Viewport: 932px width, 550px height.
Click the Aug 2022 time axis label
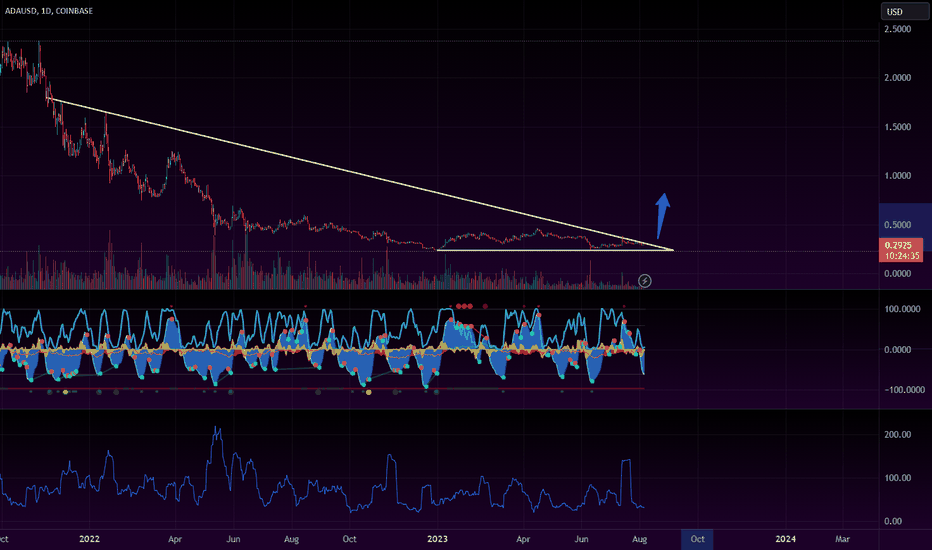tap(291, 539)
